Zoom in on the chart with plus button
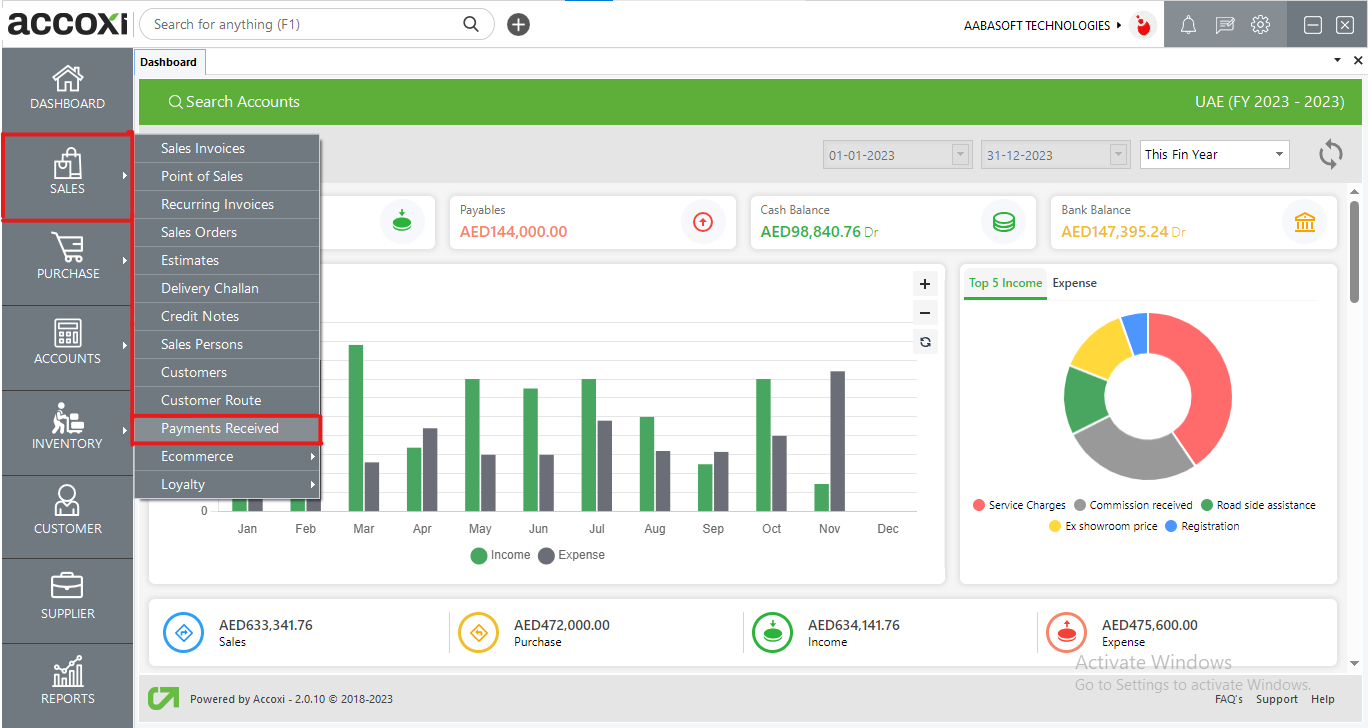Viewport: 1368px width, 728px height. tap(925, 284)
